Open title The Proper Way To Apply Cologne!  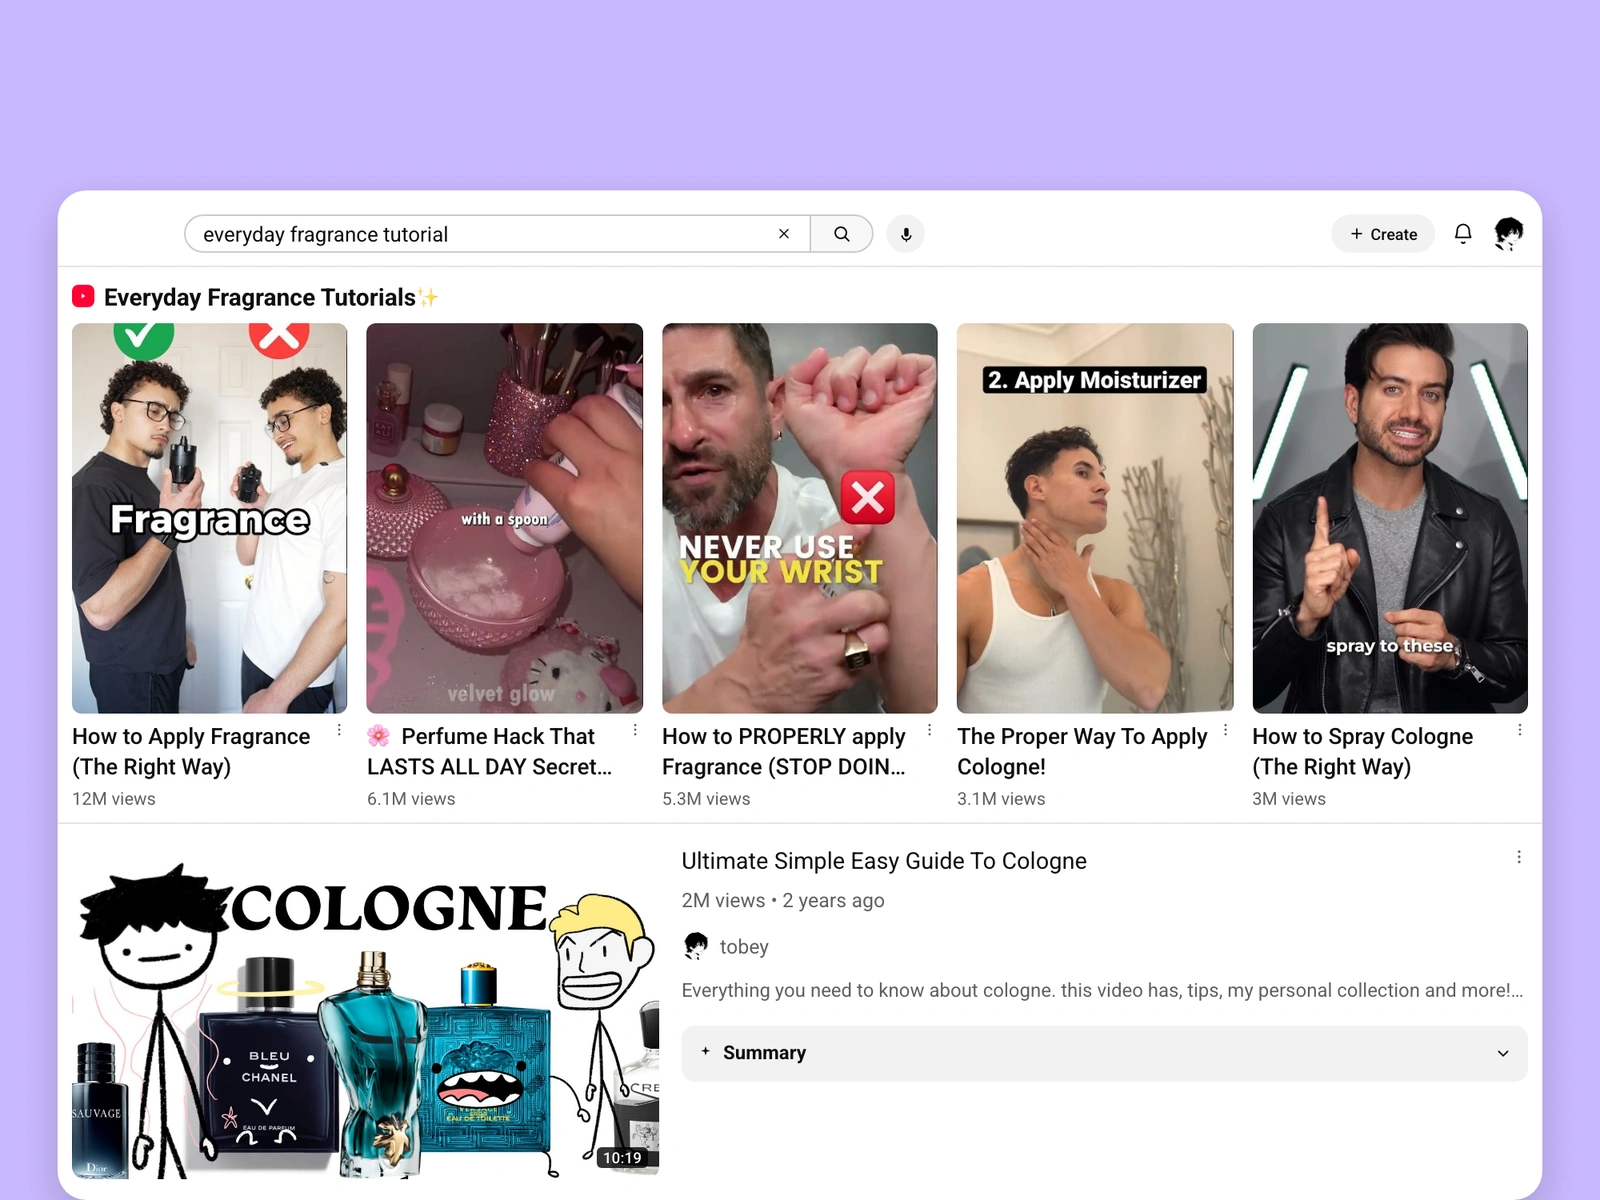pos(1082,752)
